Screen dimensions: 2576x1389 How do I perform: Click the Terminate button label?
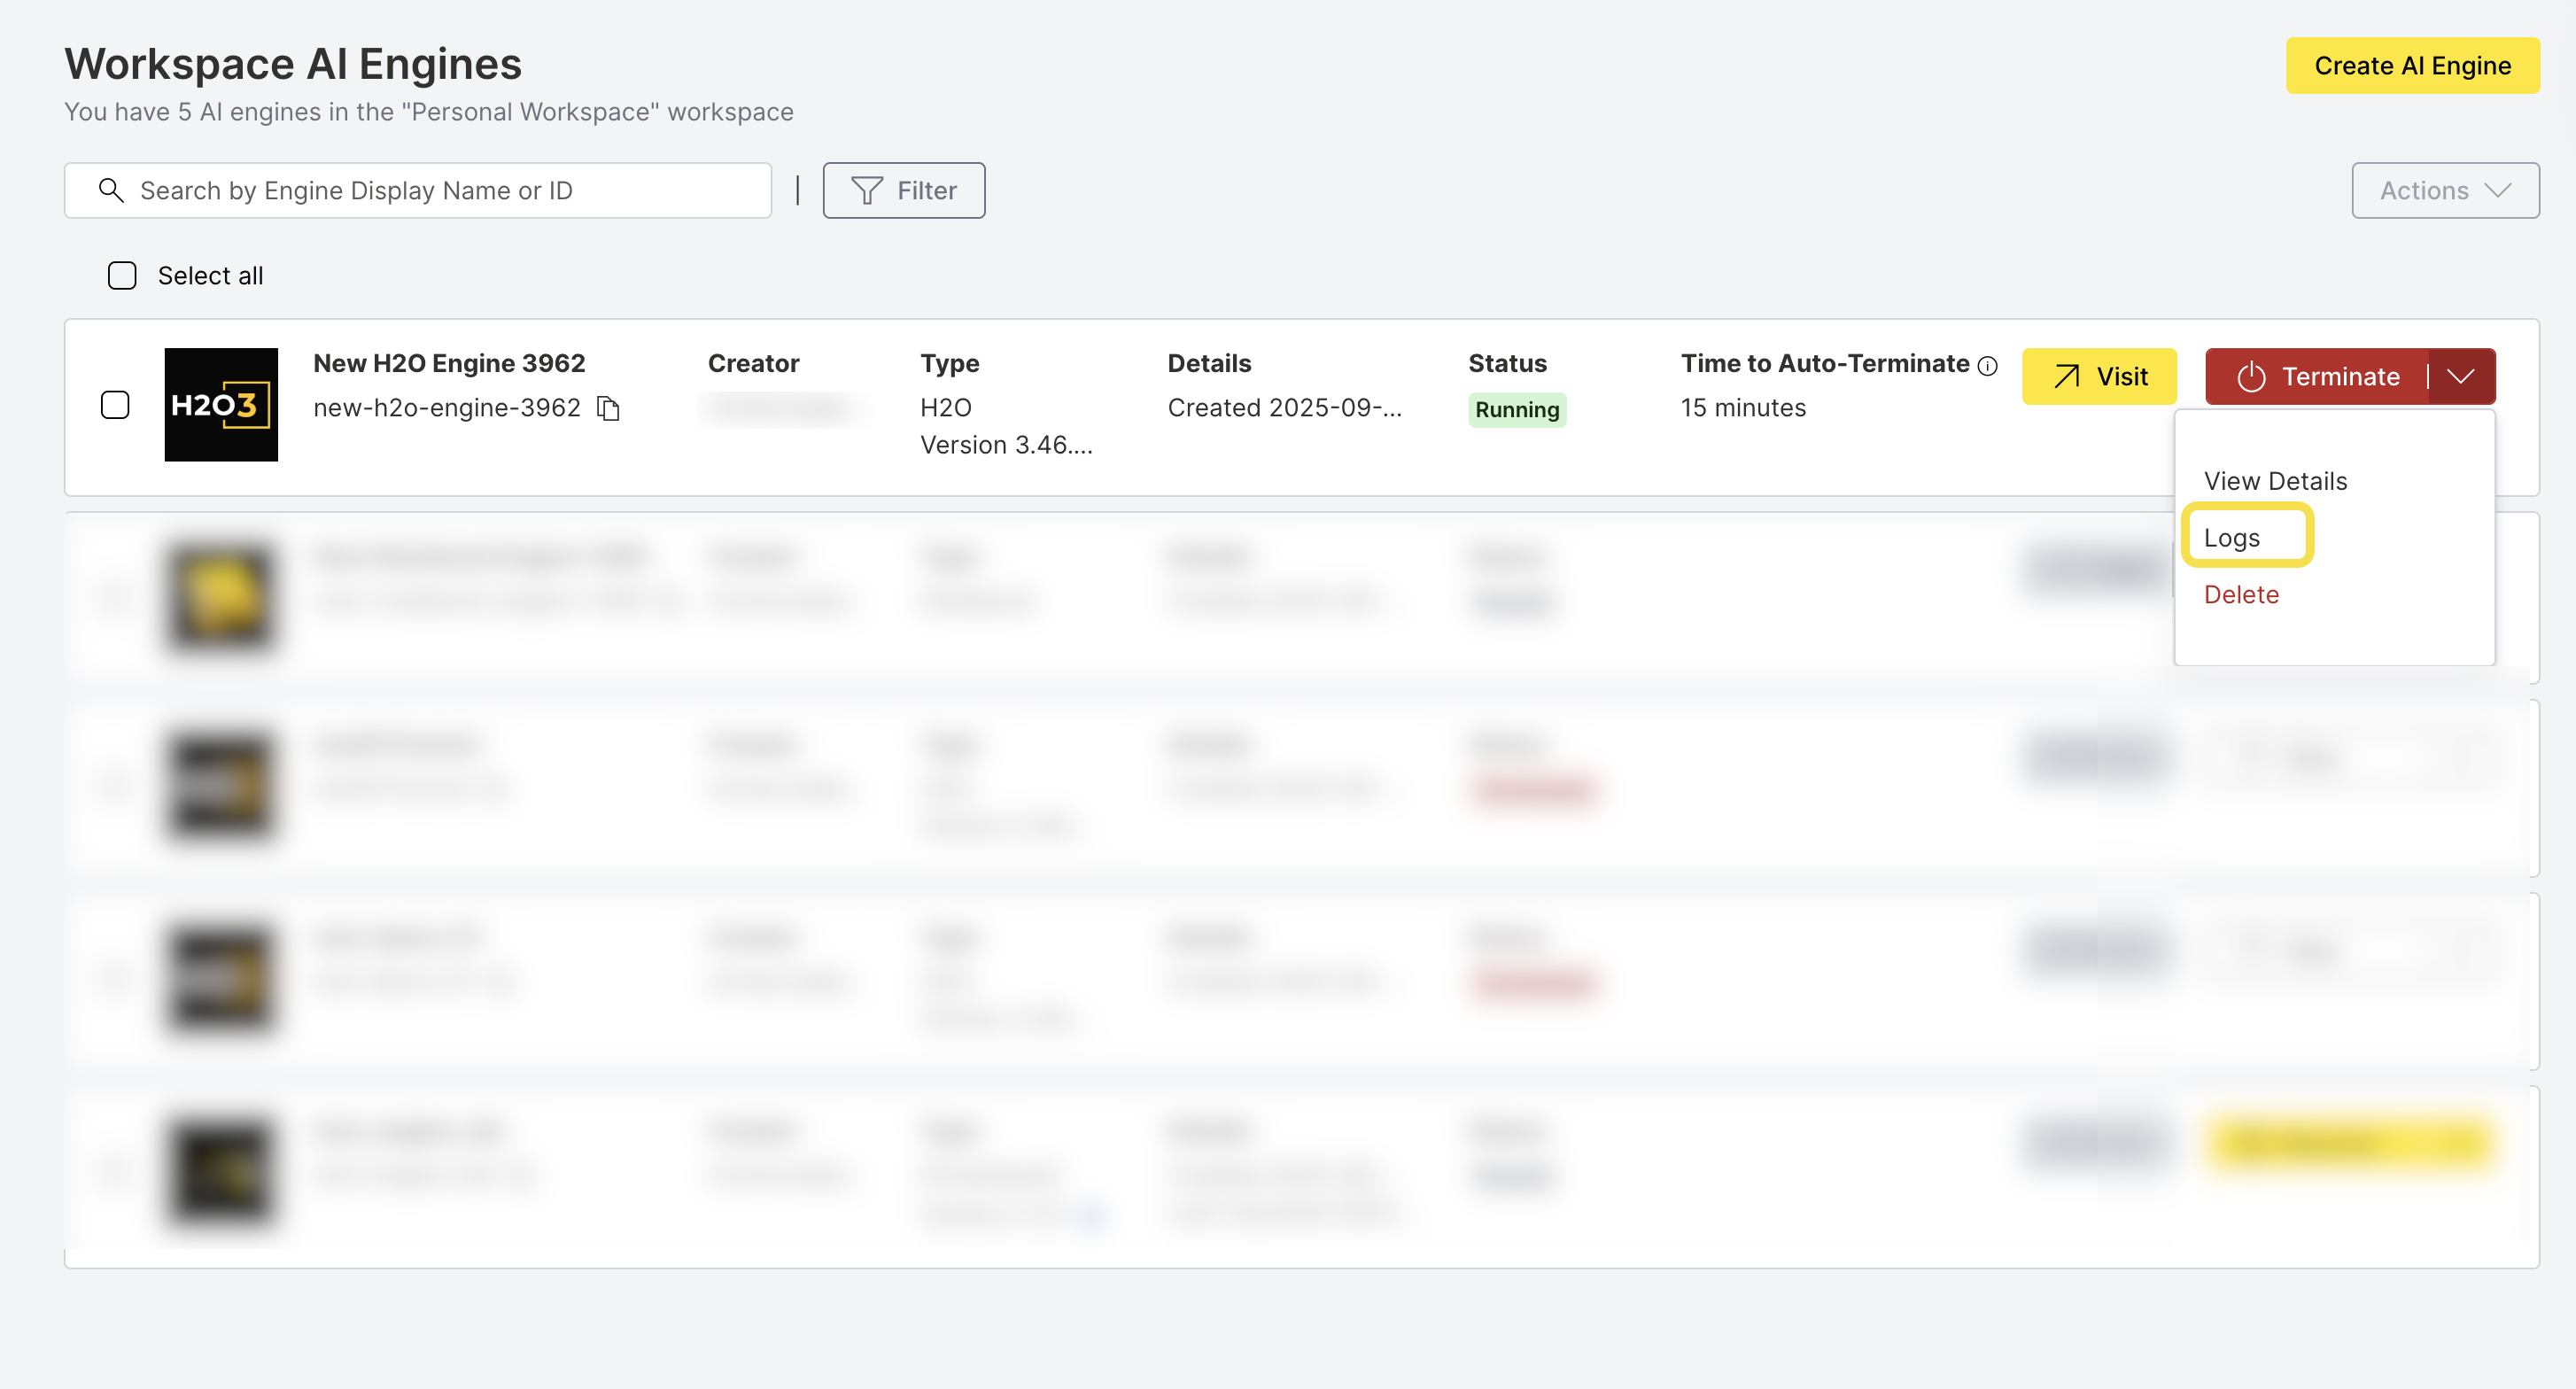coord(2340,377)
